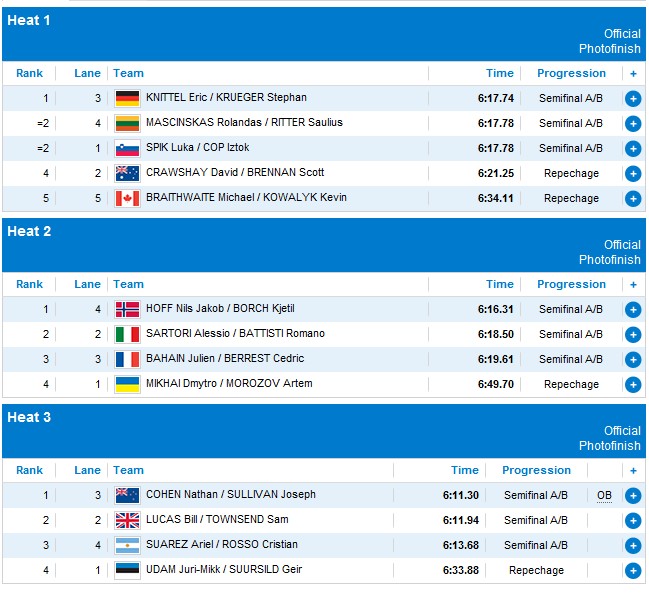This screenshot has width=649, height=597.
Task: Open the Heat 1 Photofinish link
Action: (609, 49)
